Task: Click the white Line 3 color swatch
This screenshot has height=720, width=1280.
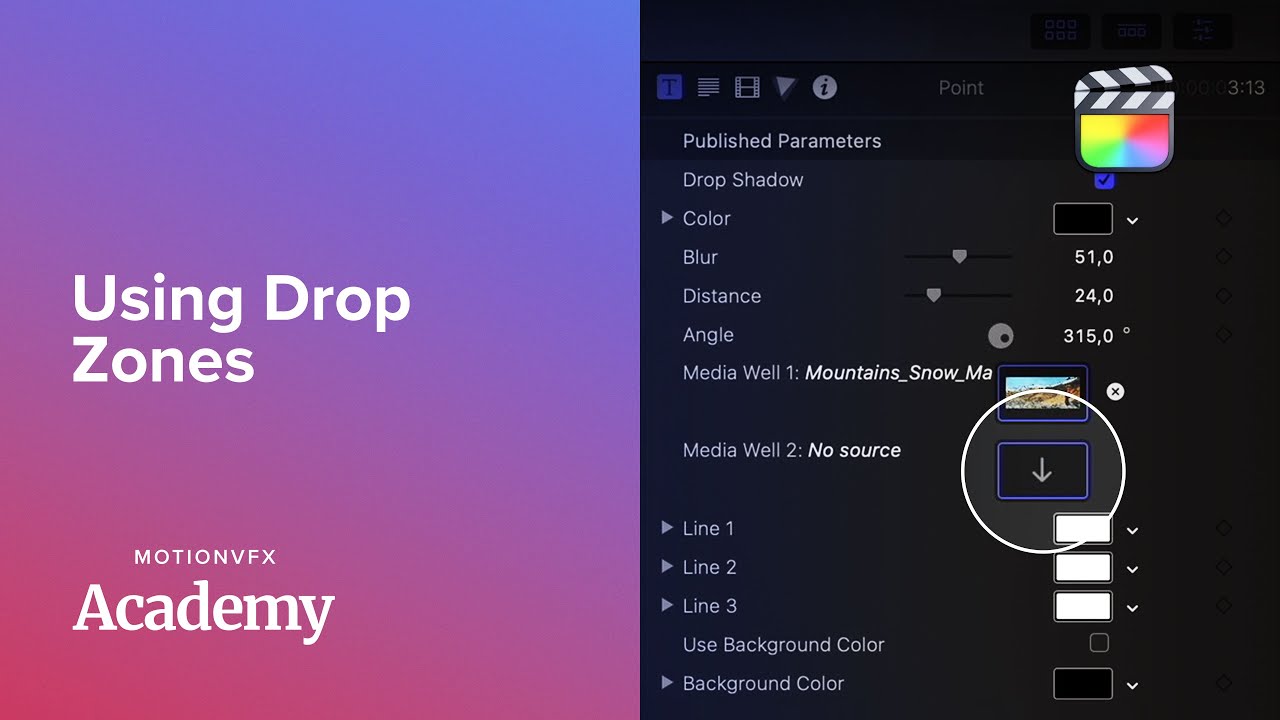Action: click(1083, 606)
